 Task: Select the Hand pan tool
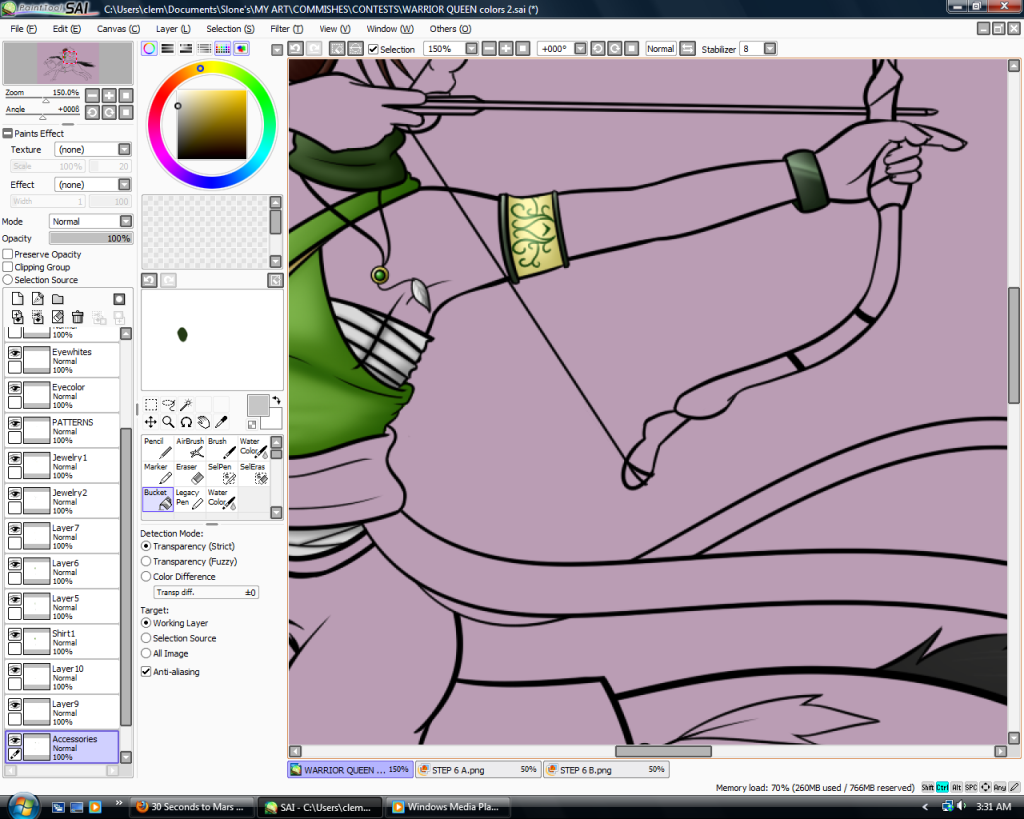click(x=204, y=423)
